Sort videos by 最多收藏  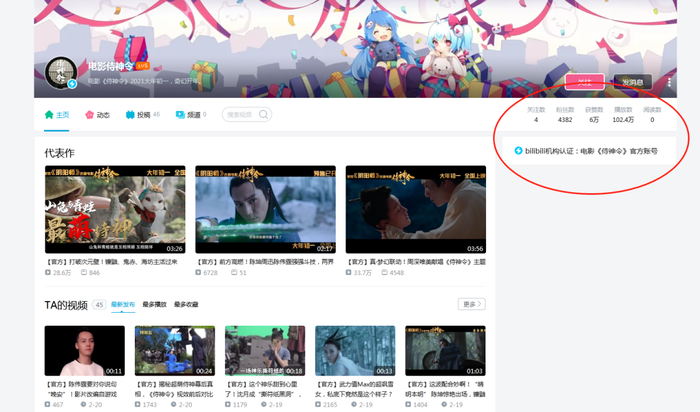(186, 304)
